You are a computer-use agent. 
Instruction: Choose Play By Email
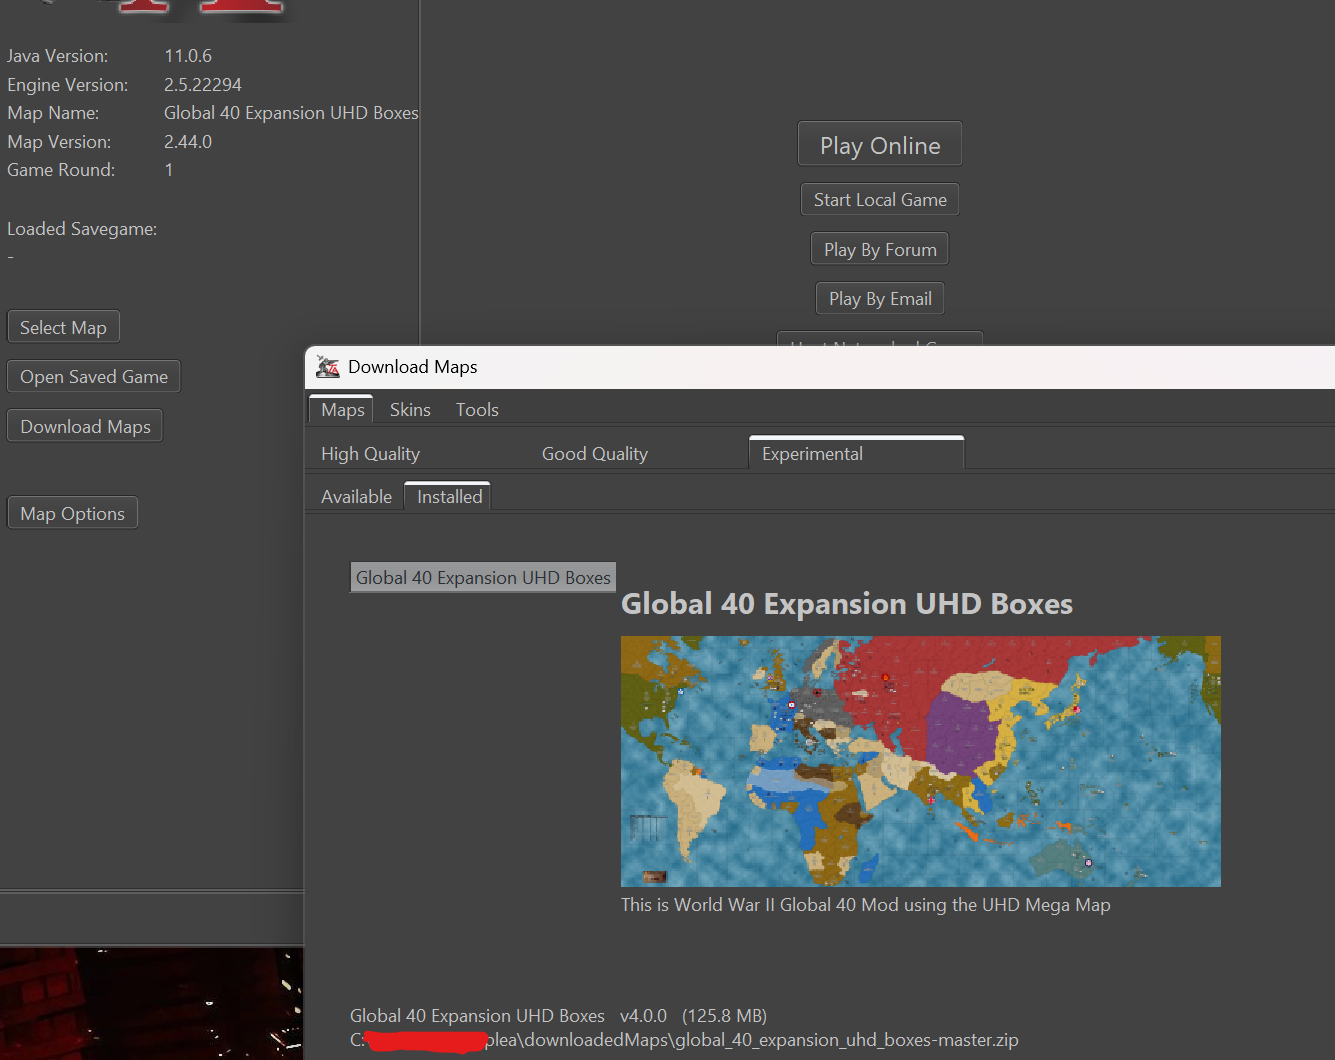click(x=879, y=299)
